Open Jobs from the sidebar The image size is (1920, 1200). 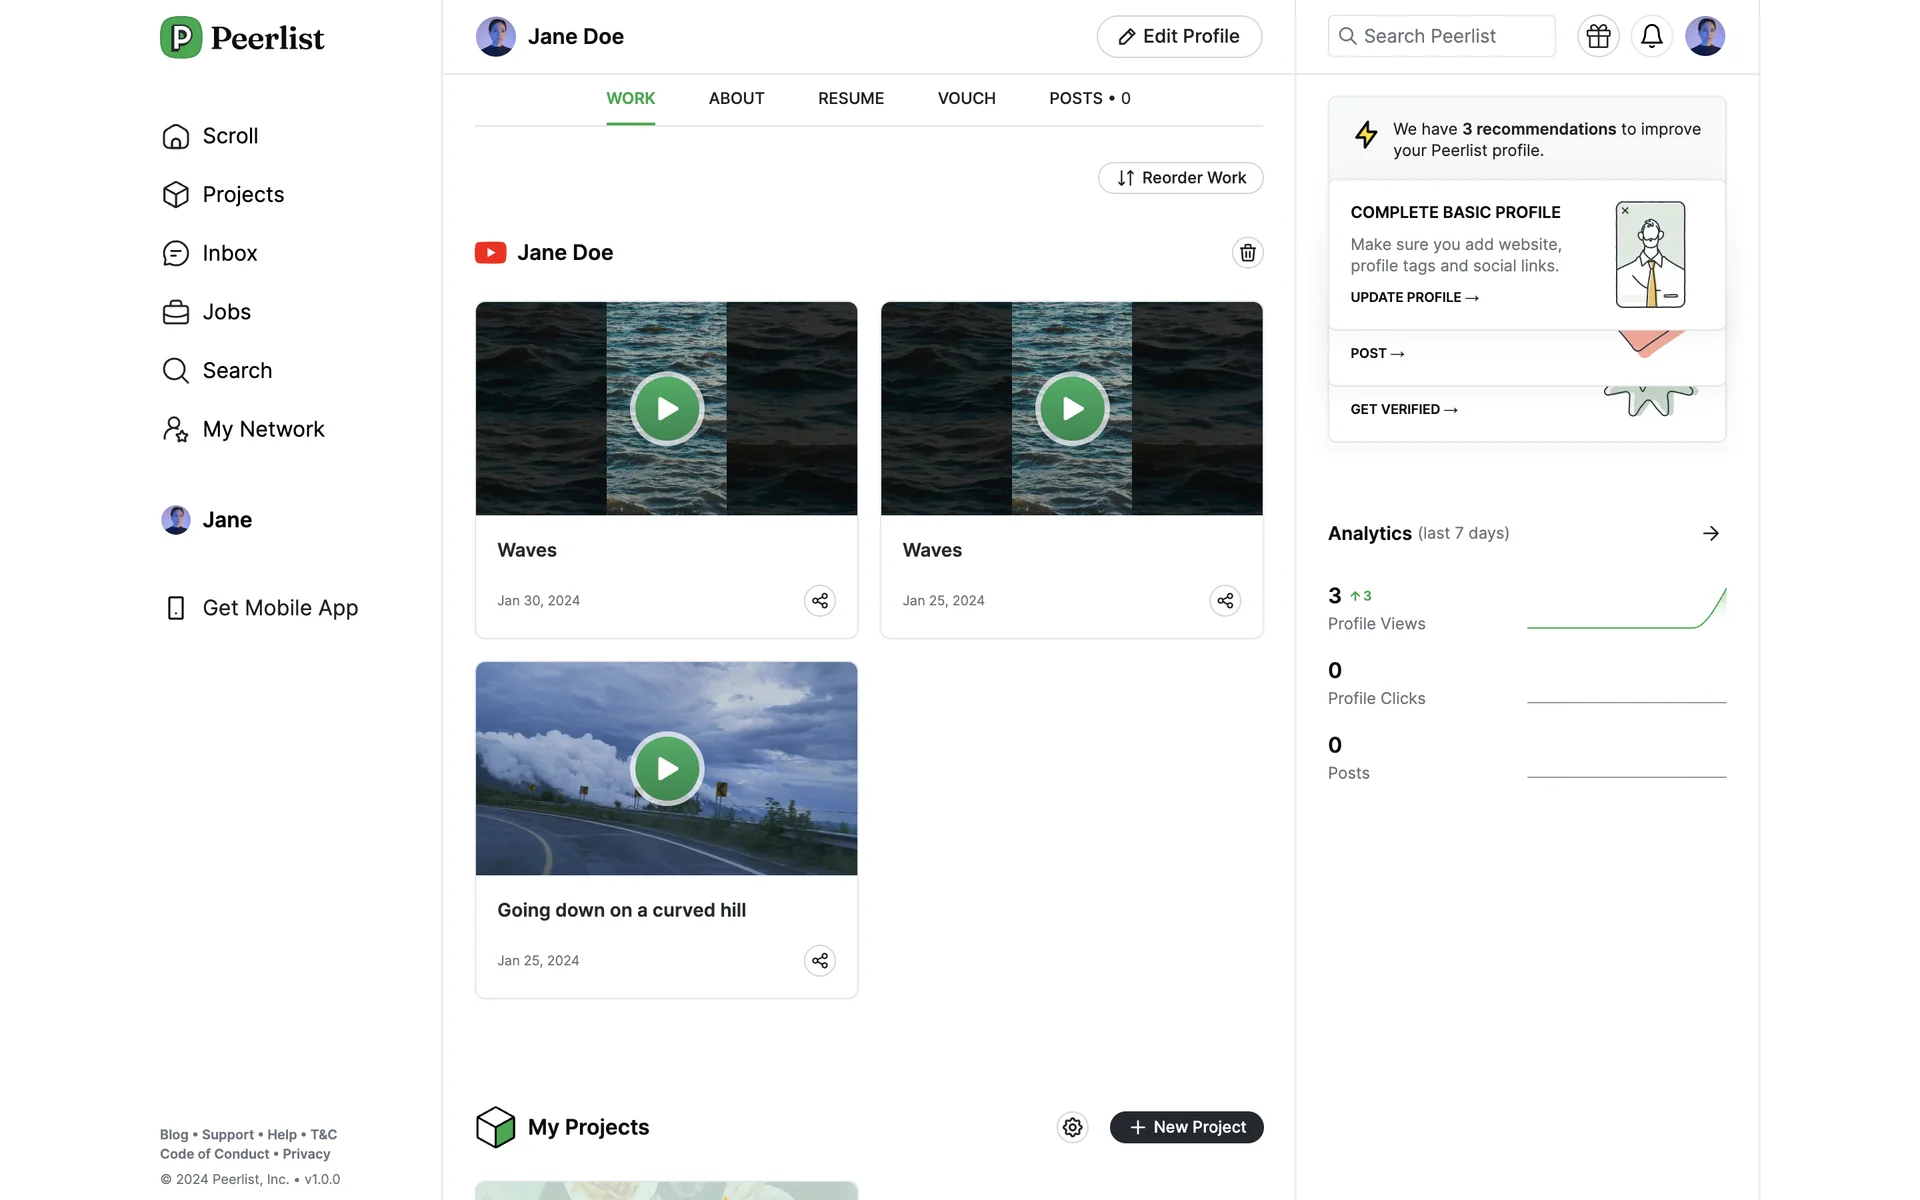[x=226, y=312]
